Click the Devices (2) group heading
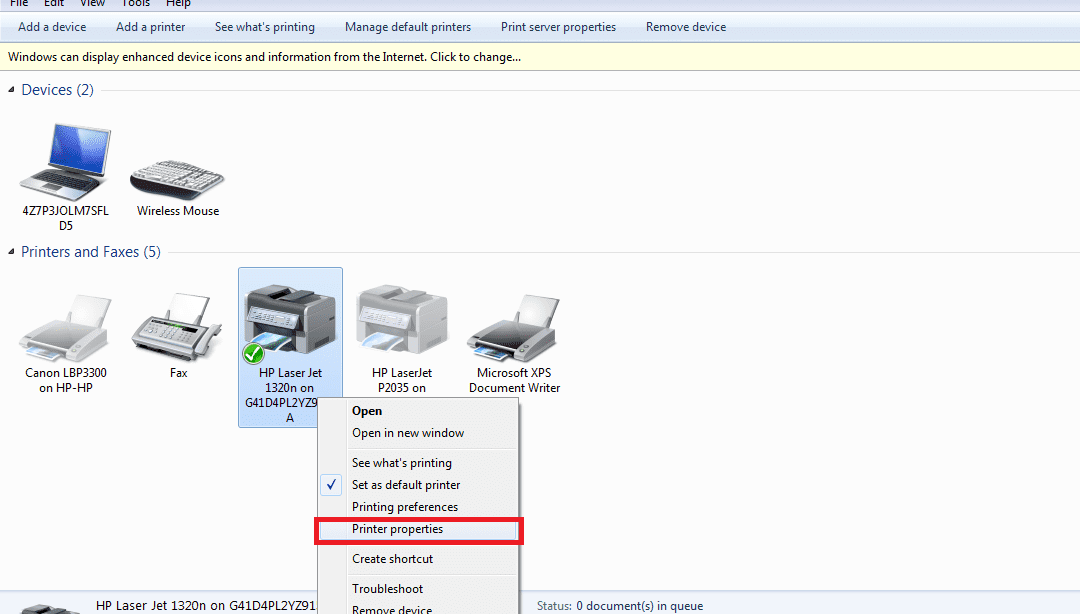Viewport: 1080px width, 614px height. pos(57,90)
